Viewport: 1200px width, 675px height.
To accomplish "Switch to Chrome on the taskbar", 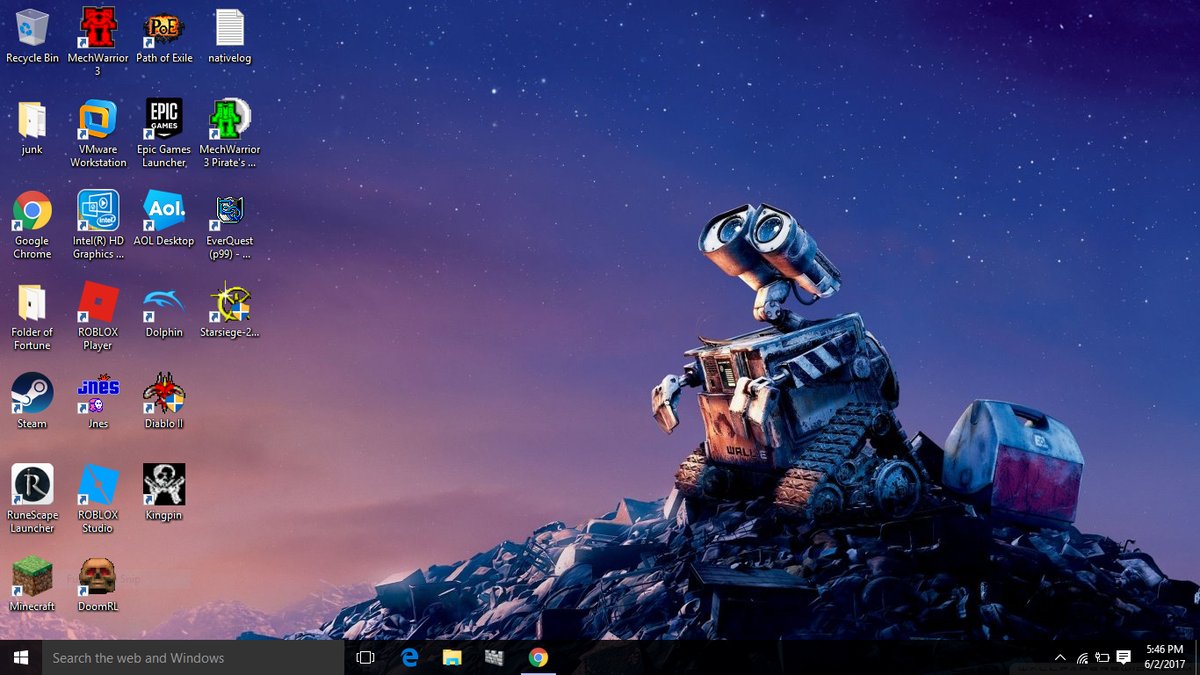I will [538, 657].
